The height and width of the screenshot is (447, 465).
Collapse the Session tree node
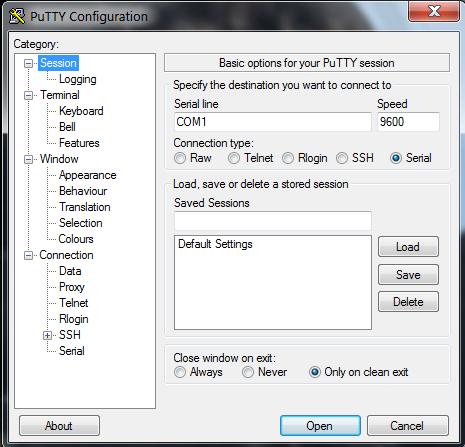tap(29, 63)
